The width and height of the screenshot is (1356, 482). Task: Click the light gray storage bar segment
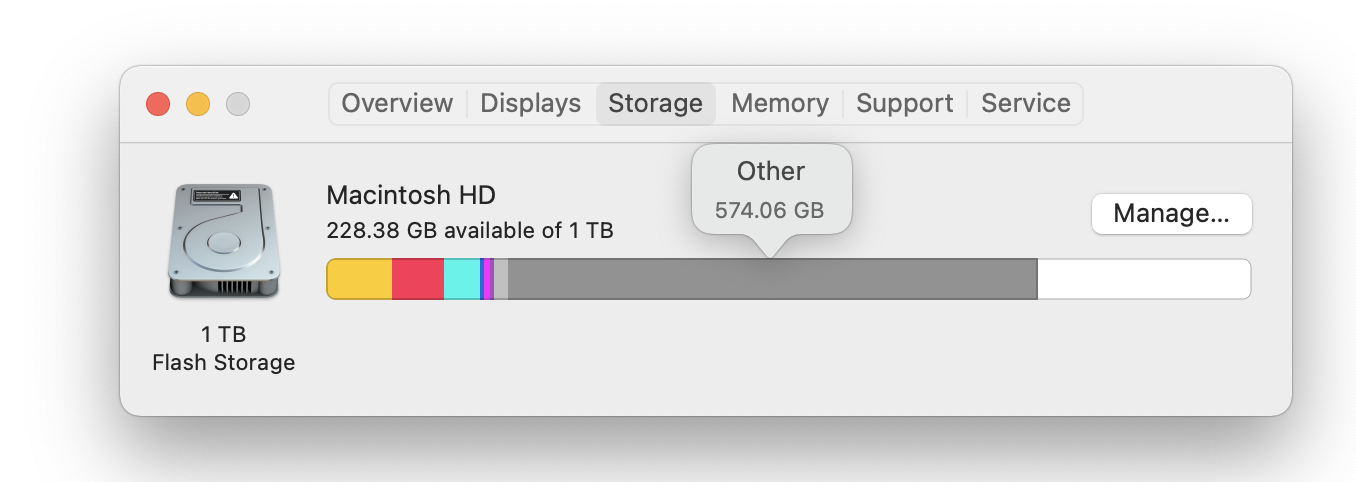501,279
